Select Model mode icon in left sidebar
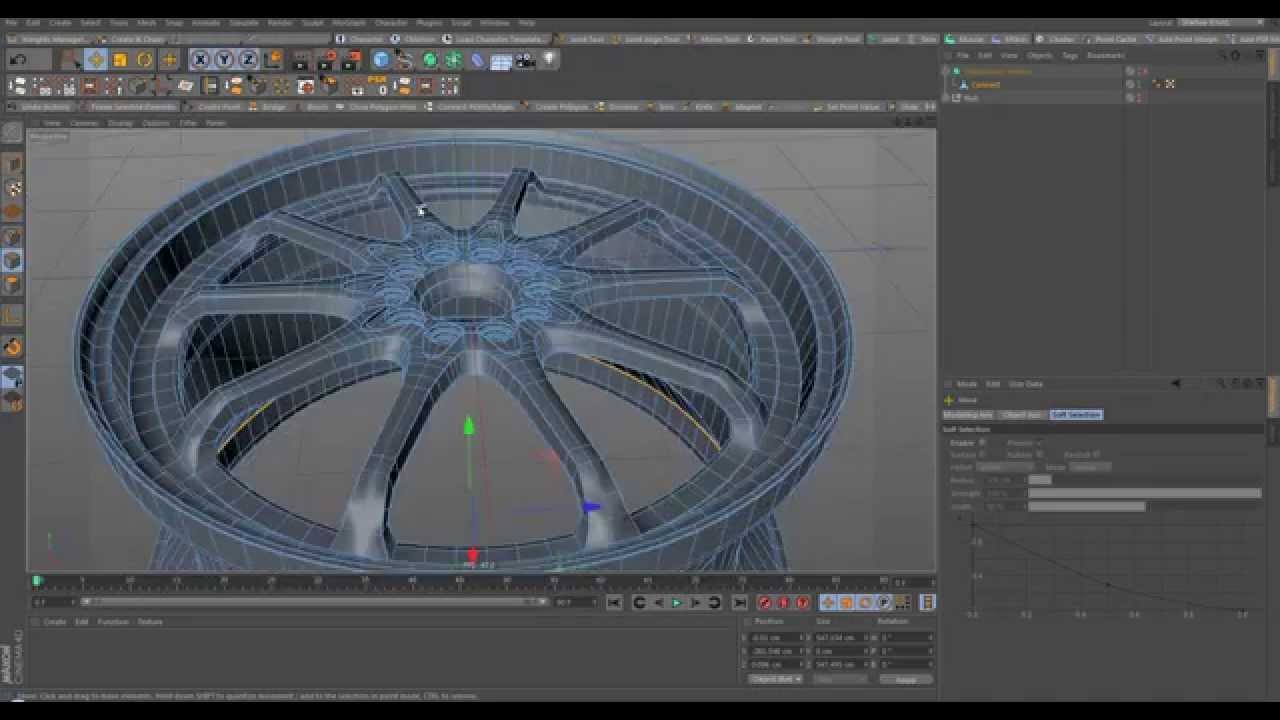Viewport: 1280px width, 720px height. (x=12, y=164)
